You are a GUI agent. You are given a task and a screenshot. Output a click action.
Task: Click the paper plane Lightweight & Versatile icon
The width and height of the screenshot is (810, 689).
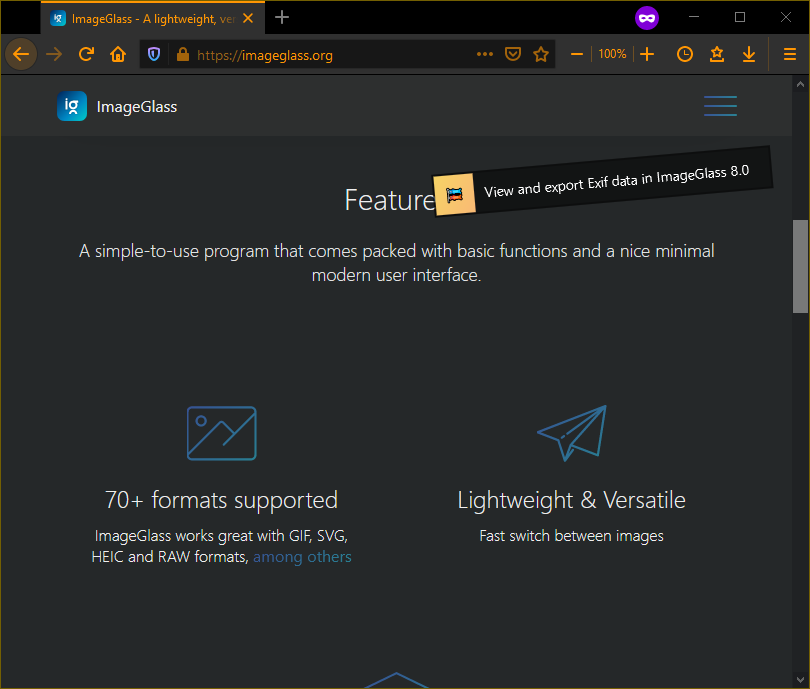pos(571,432)
